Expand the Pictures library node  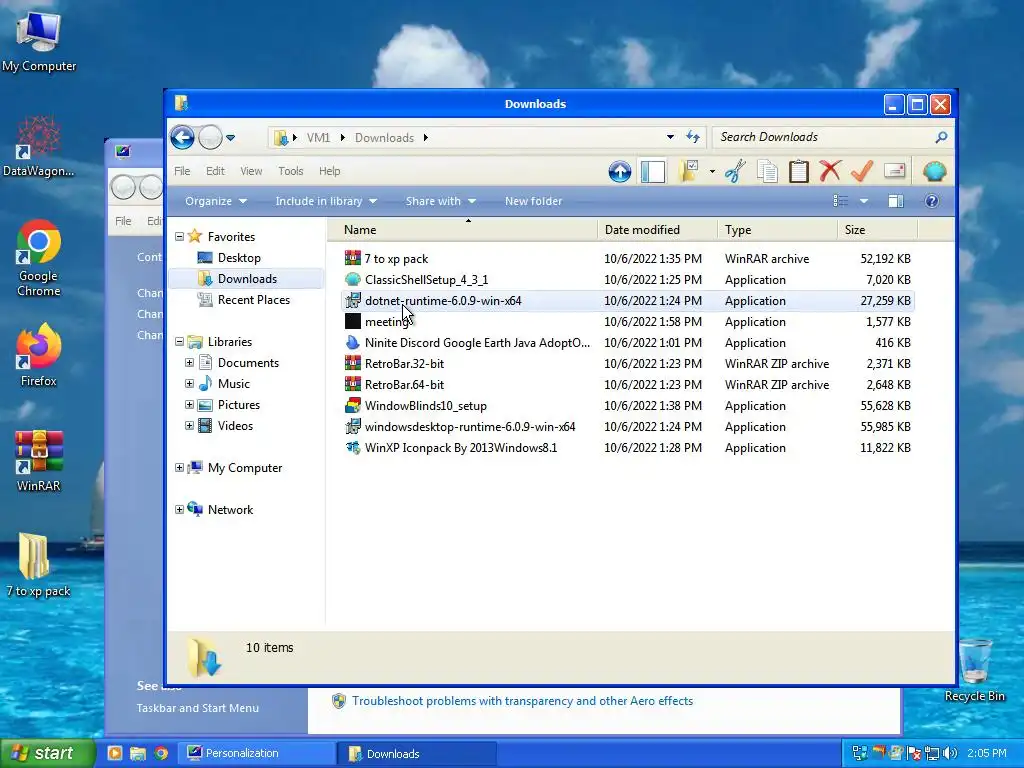point(189,404)
